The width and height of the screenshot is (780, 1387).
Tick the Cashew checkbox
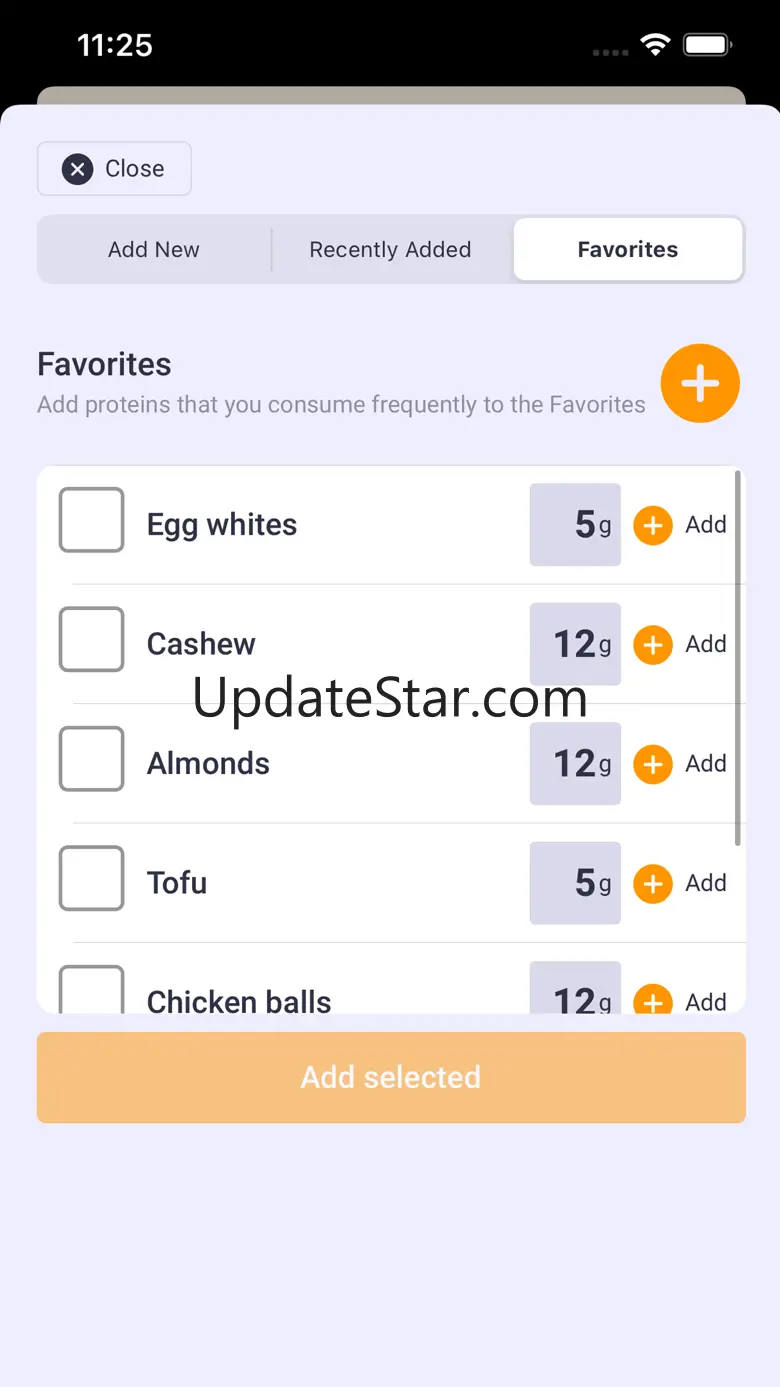point(92,640)
